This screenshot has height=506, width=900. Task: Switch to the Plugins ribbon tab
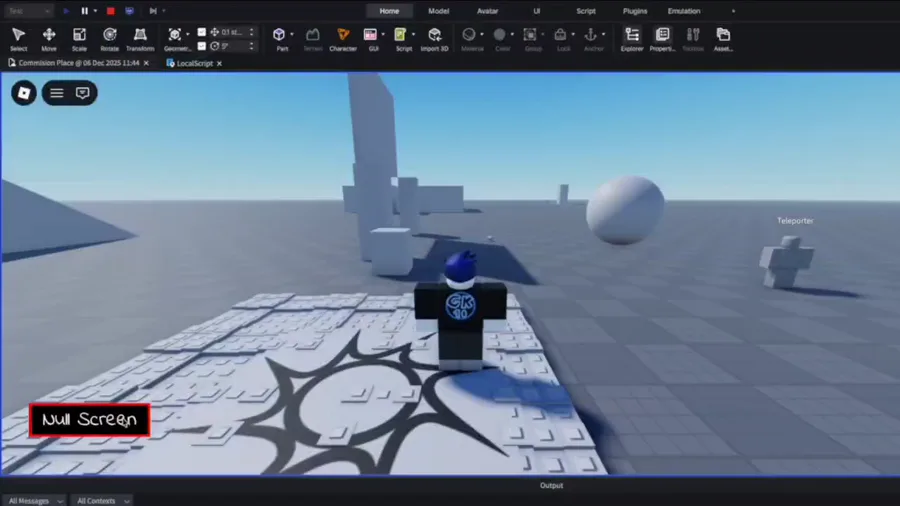(x=635, y=11)
